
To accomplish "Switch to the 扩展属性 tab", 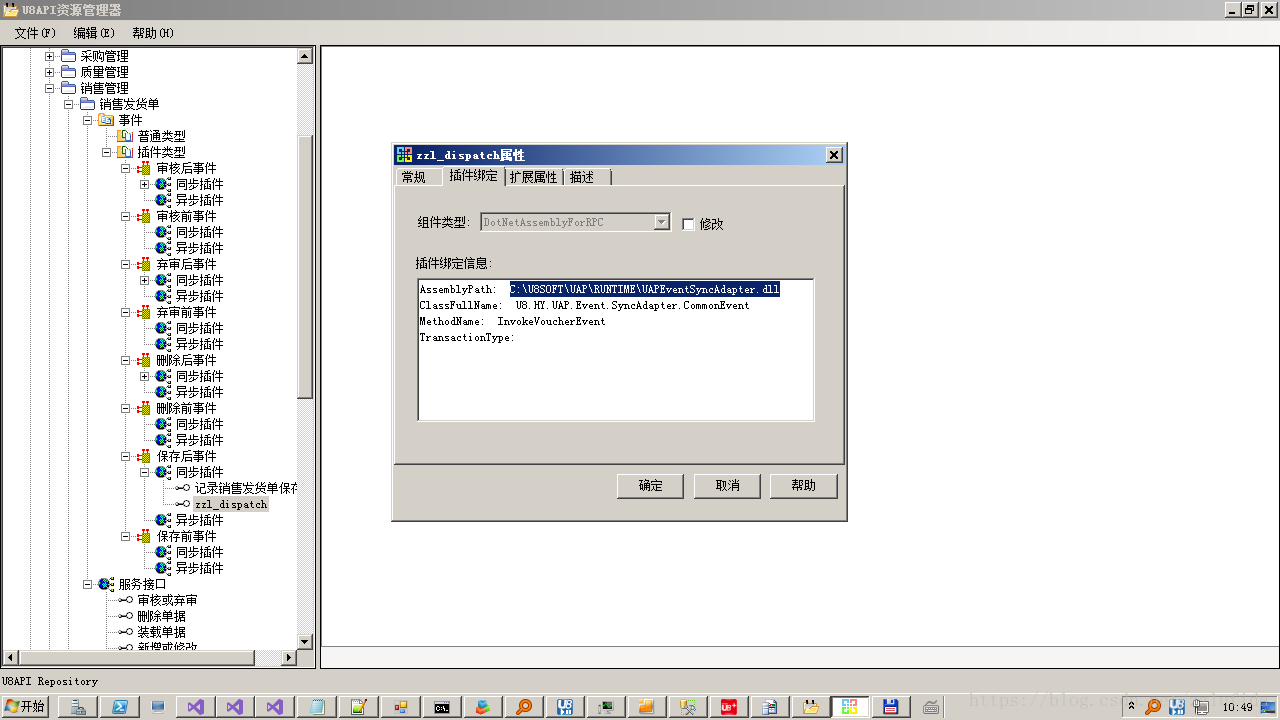I will [533, 177].
